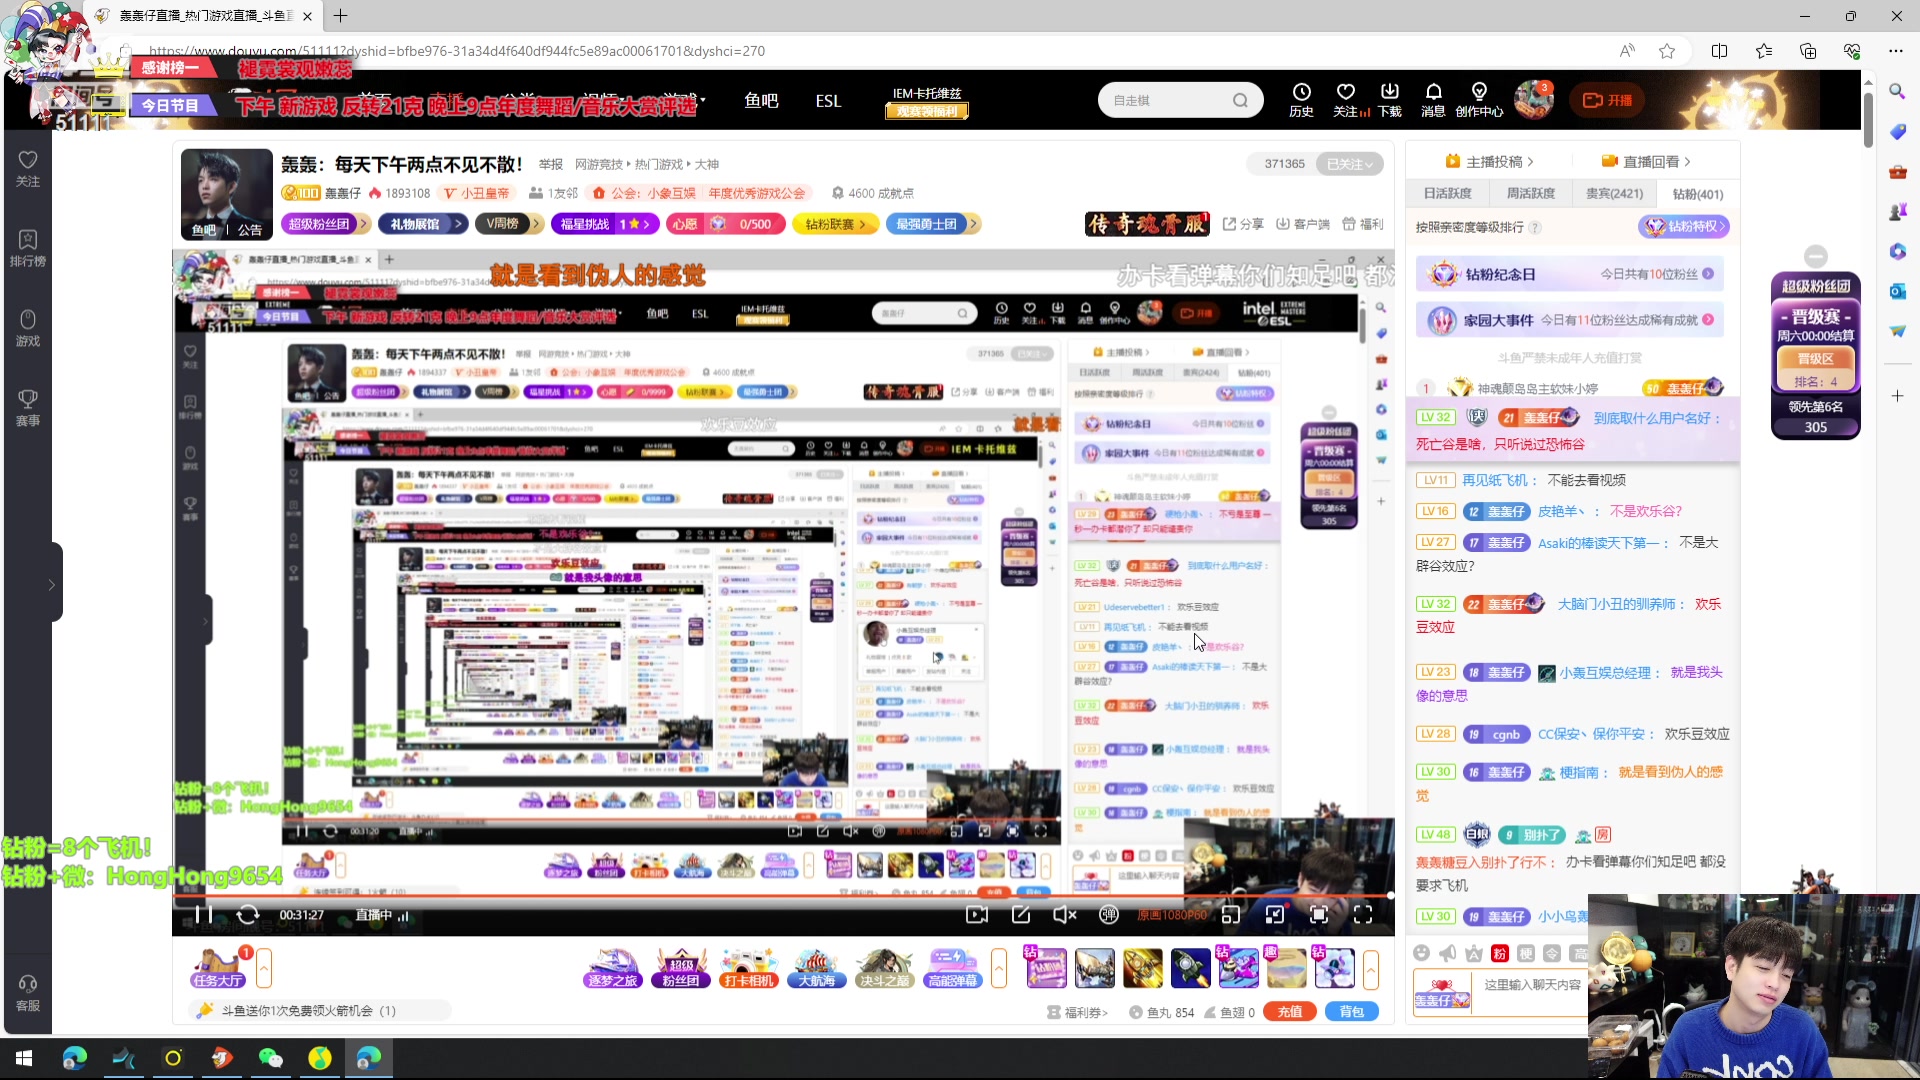
Task: Enter fullscreen mode in the player
Action: tap(1363, 915)
